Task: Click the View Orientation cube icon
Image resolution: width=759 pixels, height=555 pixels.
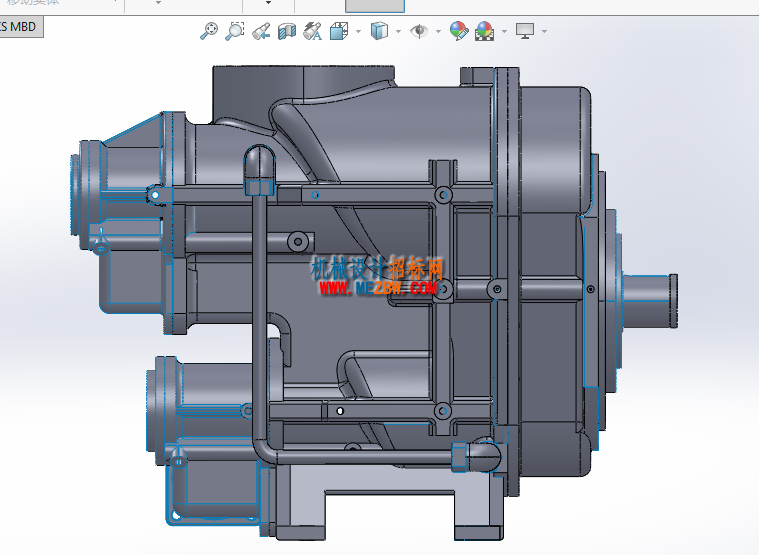Action: 339,31
